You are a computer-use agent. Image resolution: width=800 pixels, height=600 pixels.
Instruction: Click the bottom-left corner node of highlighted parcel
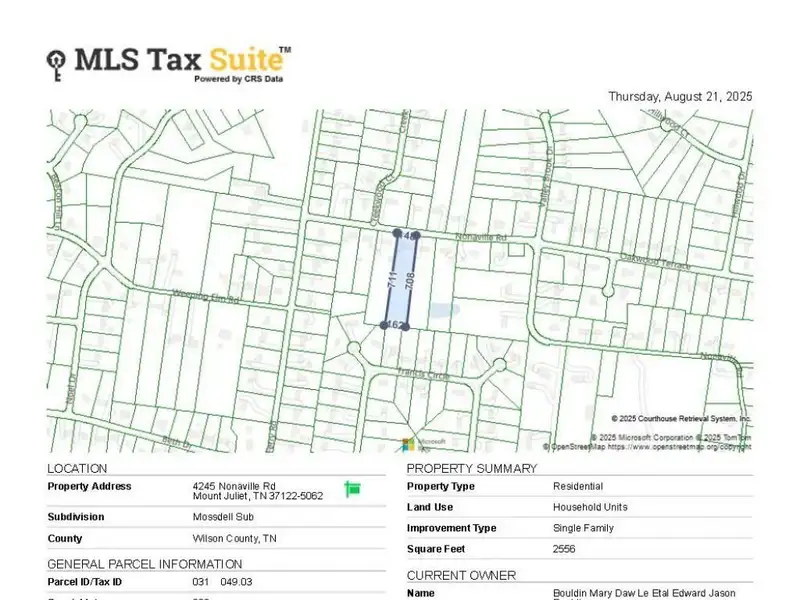click(x=385, y=324)
